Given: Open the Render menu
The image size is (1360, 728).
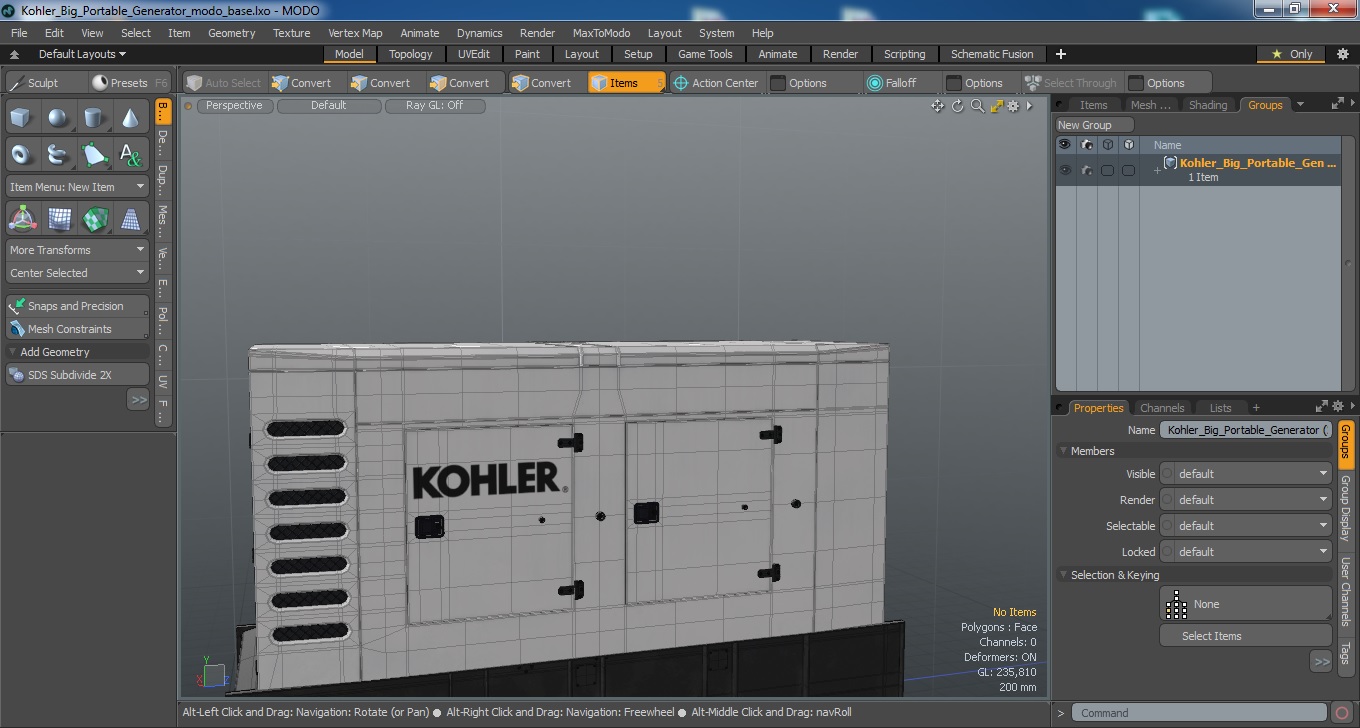Looking at the screenshot, I should (x=537, y=33).
